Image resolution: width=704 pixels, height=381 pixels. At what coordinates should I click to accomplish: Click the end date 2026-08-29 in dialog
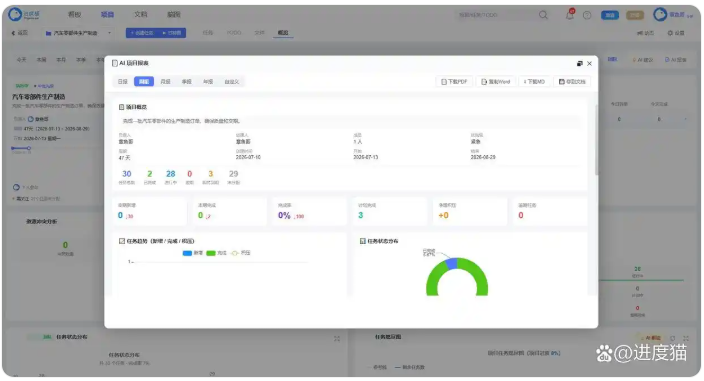tap(483, 158)
